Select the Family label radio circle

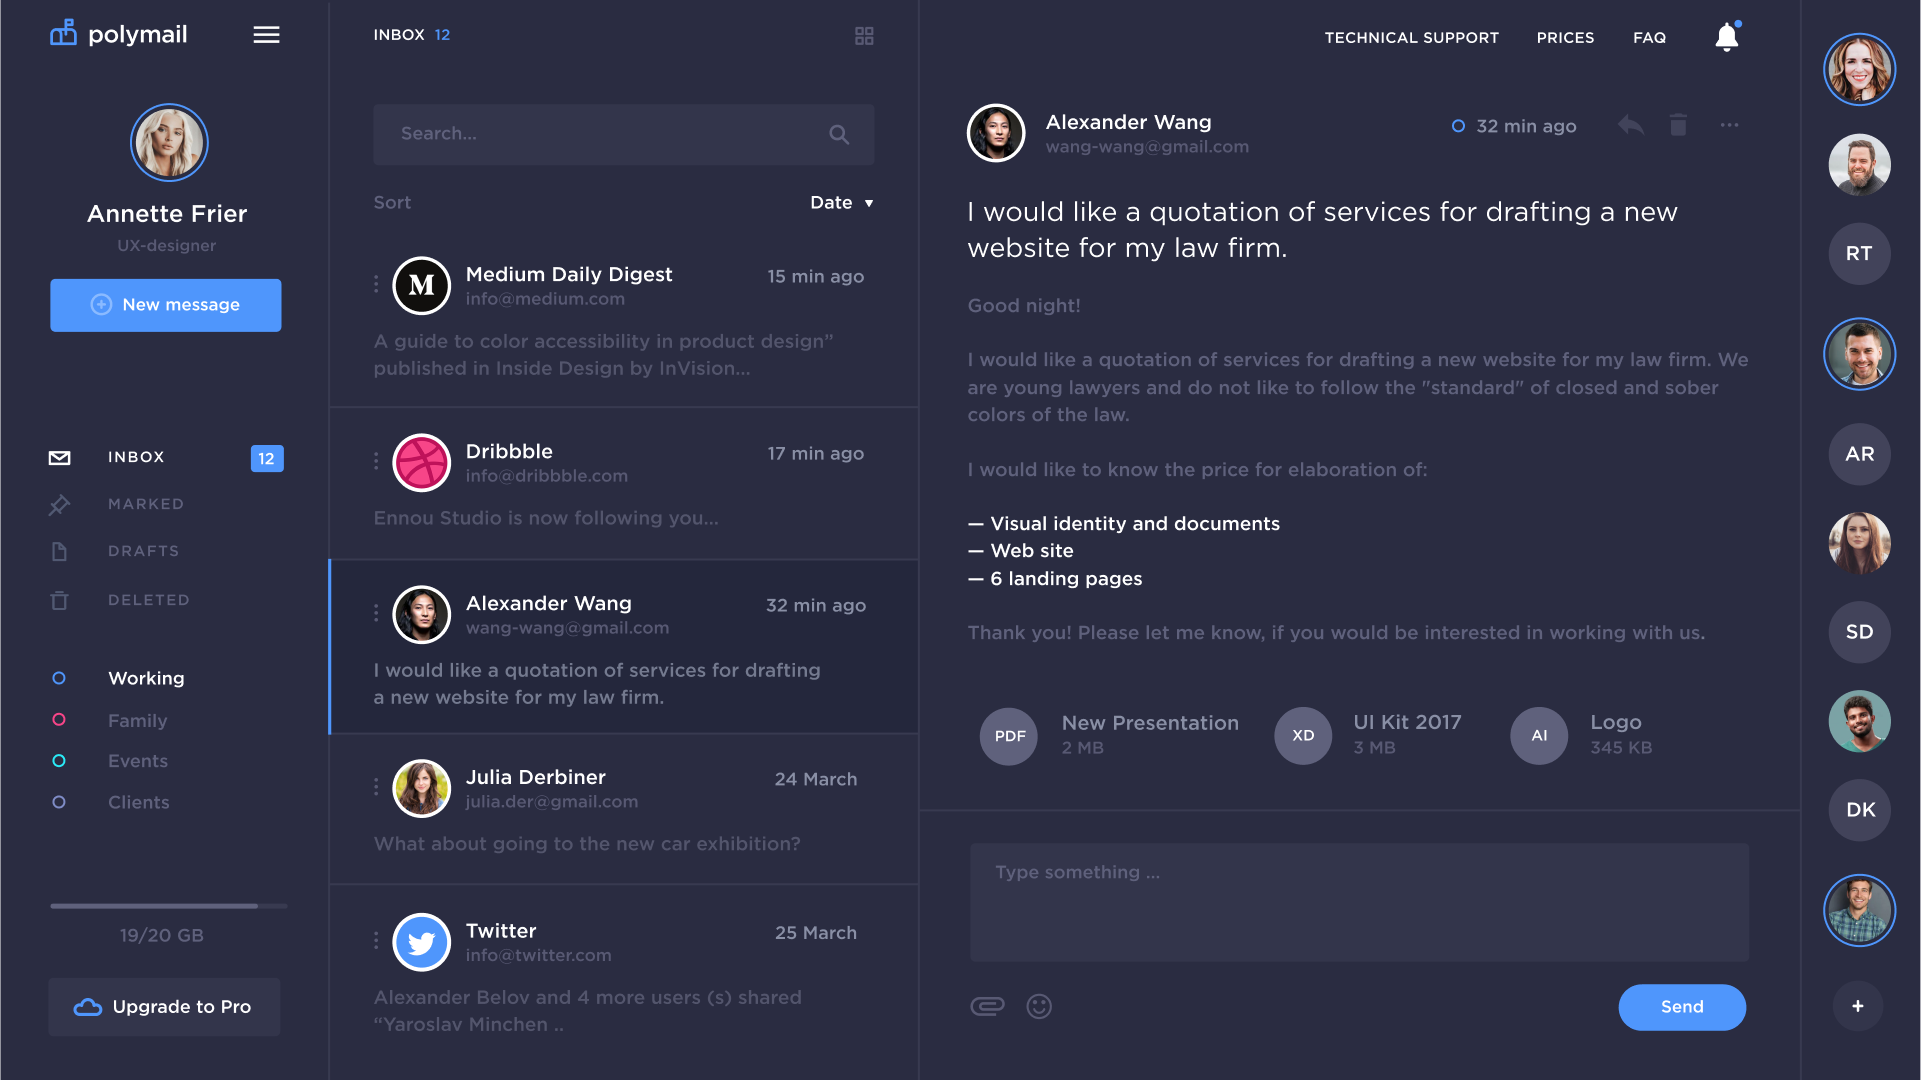[59, 720]
